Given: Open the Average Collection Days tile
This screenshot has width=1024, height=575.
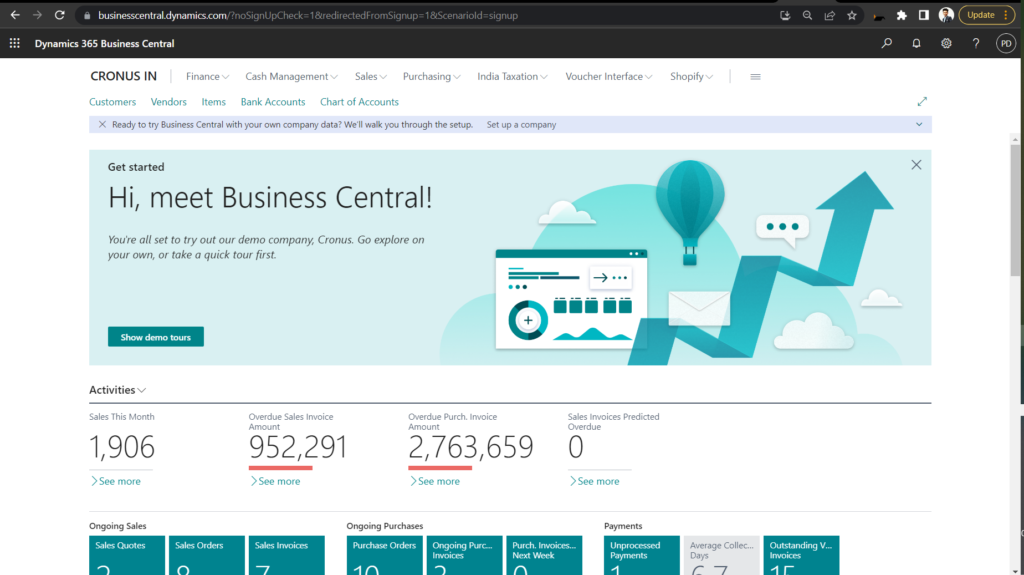Looking at the screenshot, I should point(722,555).
